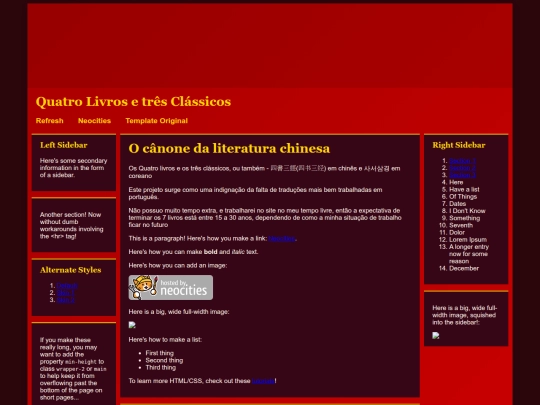Click the 'Right Sidebar' heading
This screenshot has width=540, height=405.
(x=459, y=145)
